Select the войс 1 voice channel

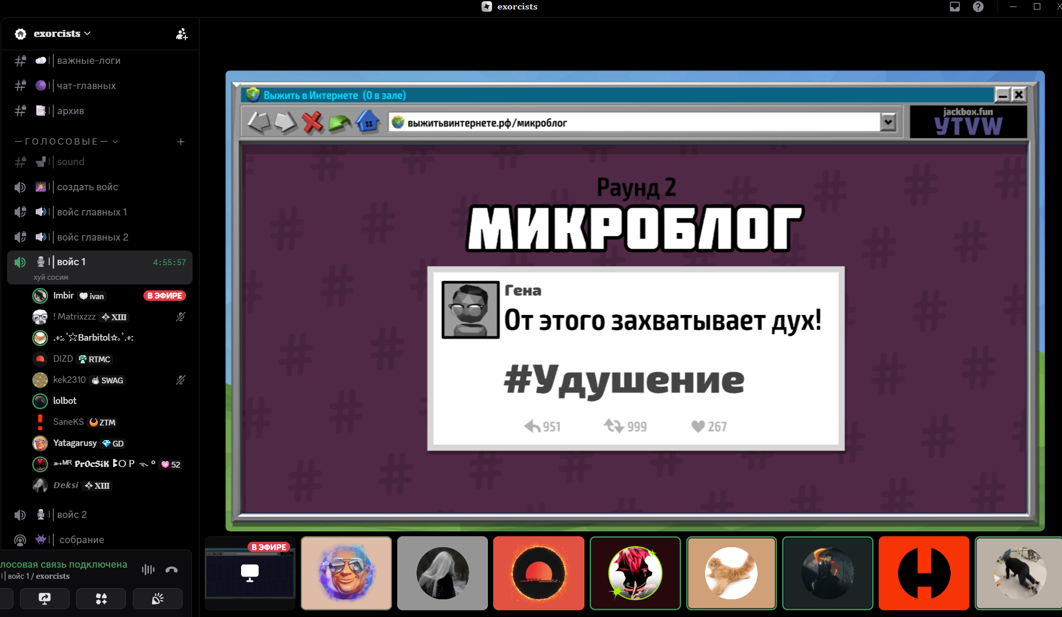pyautogui.click(x=100, y=267)
